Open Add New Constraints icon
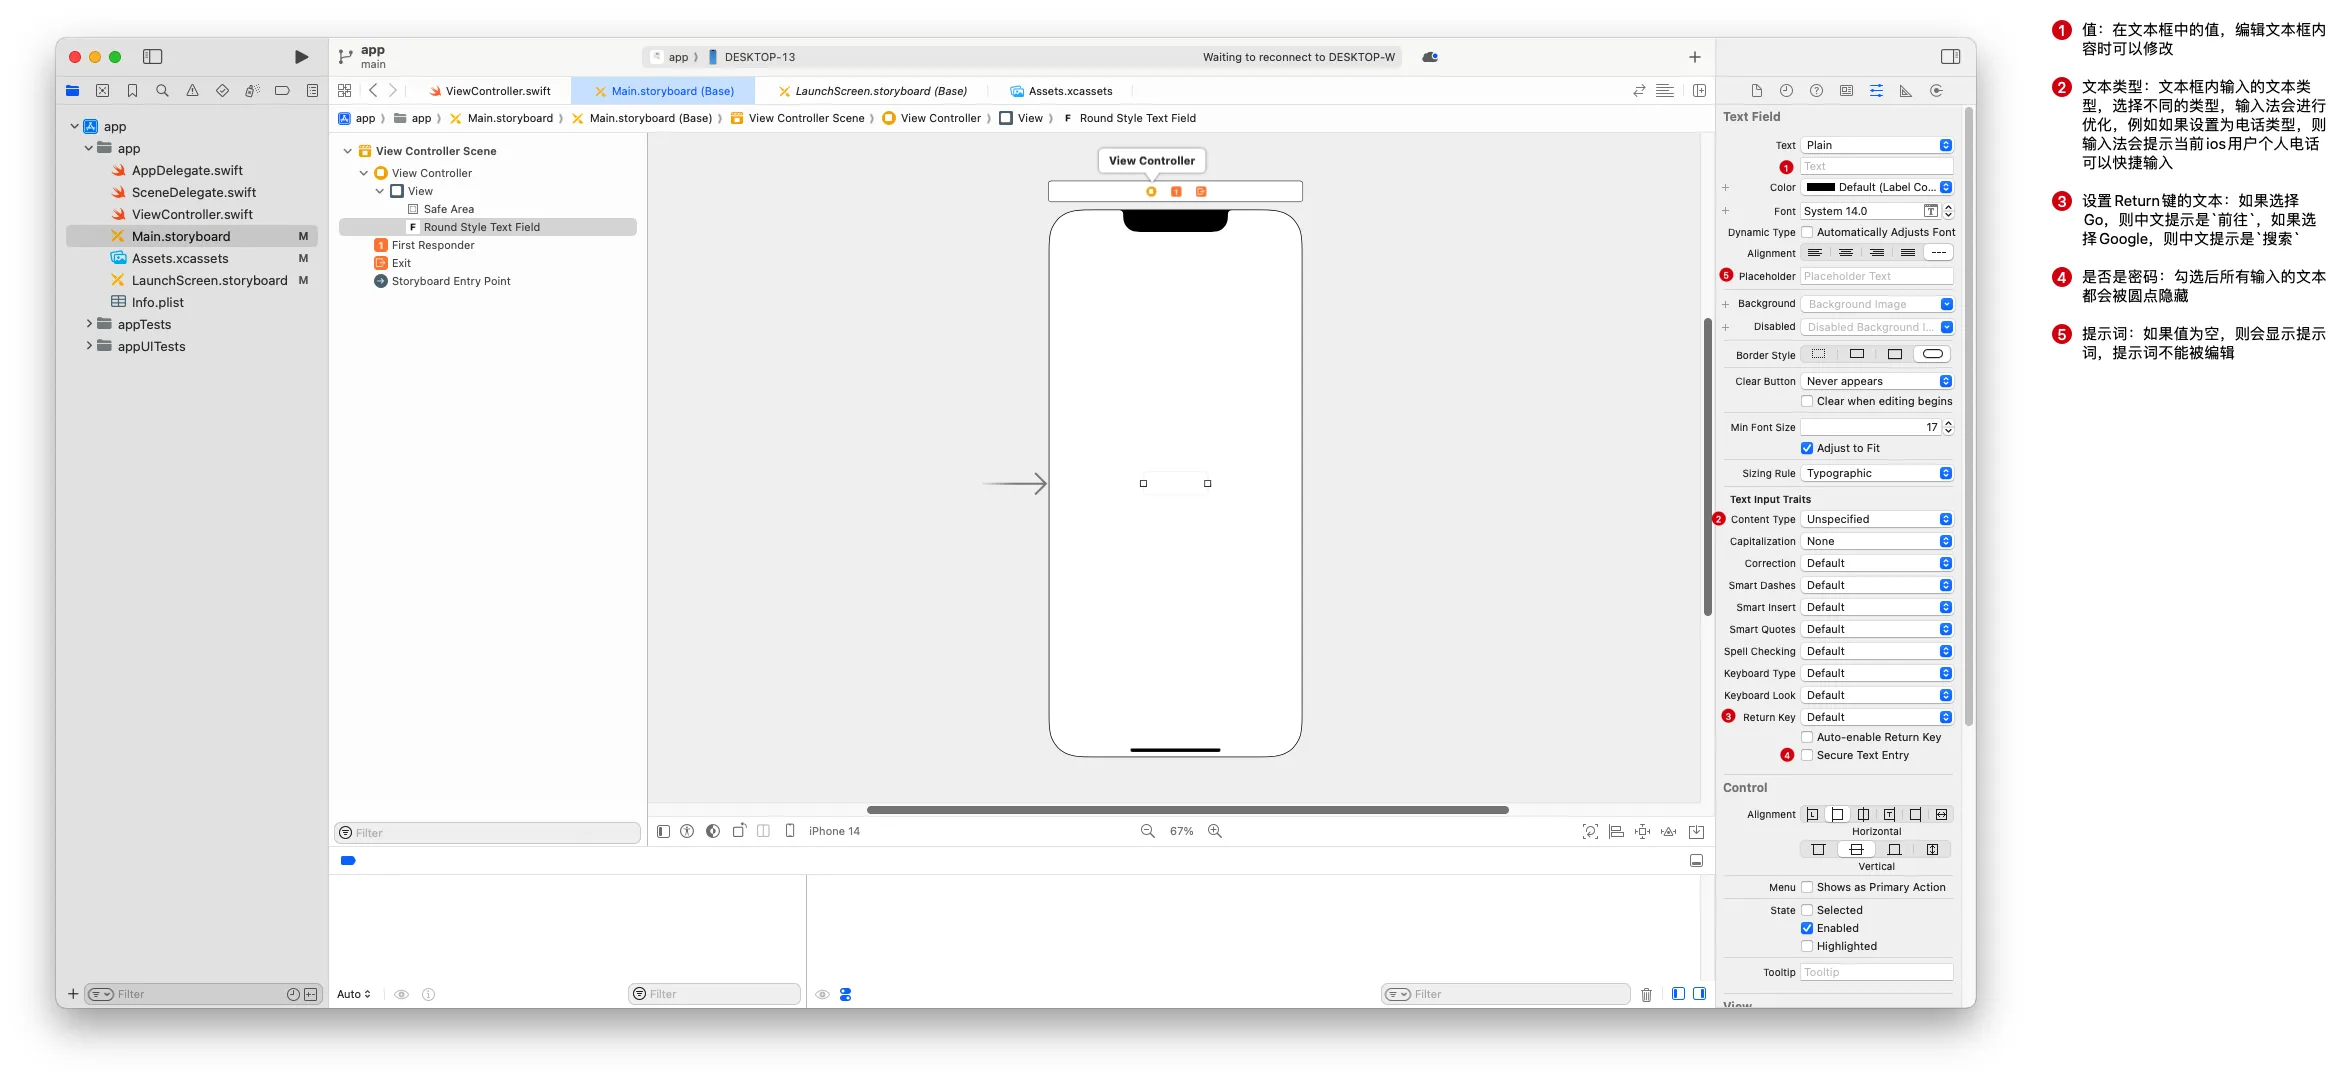 pos(1642,831)
